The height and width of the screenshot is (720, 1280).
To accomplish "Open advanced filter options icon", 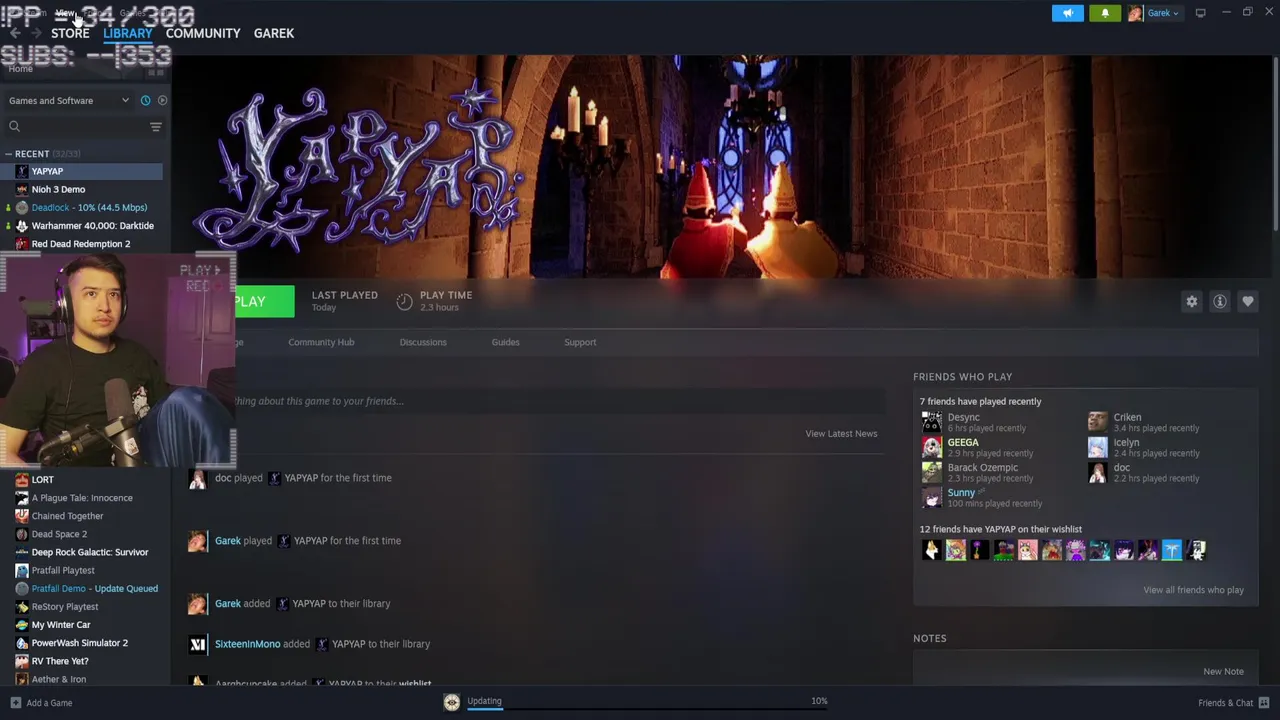I will [155, 126].
